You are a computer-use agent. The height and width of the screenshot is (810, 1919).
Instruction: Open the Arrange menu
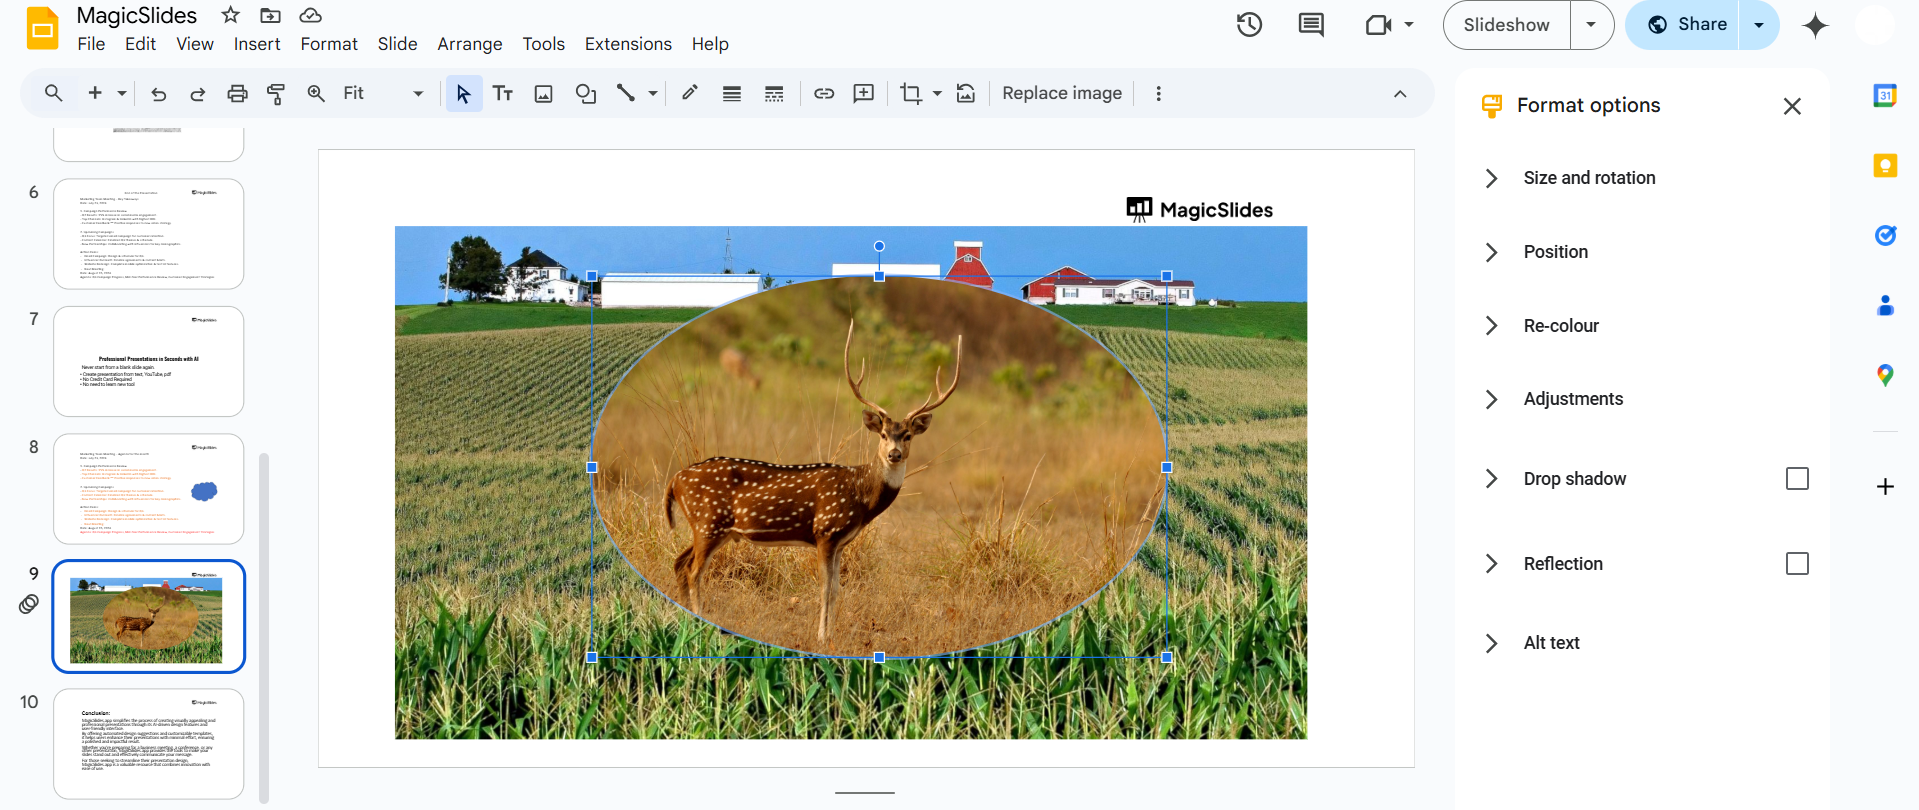(469, 44)
